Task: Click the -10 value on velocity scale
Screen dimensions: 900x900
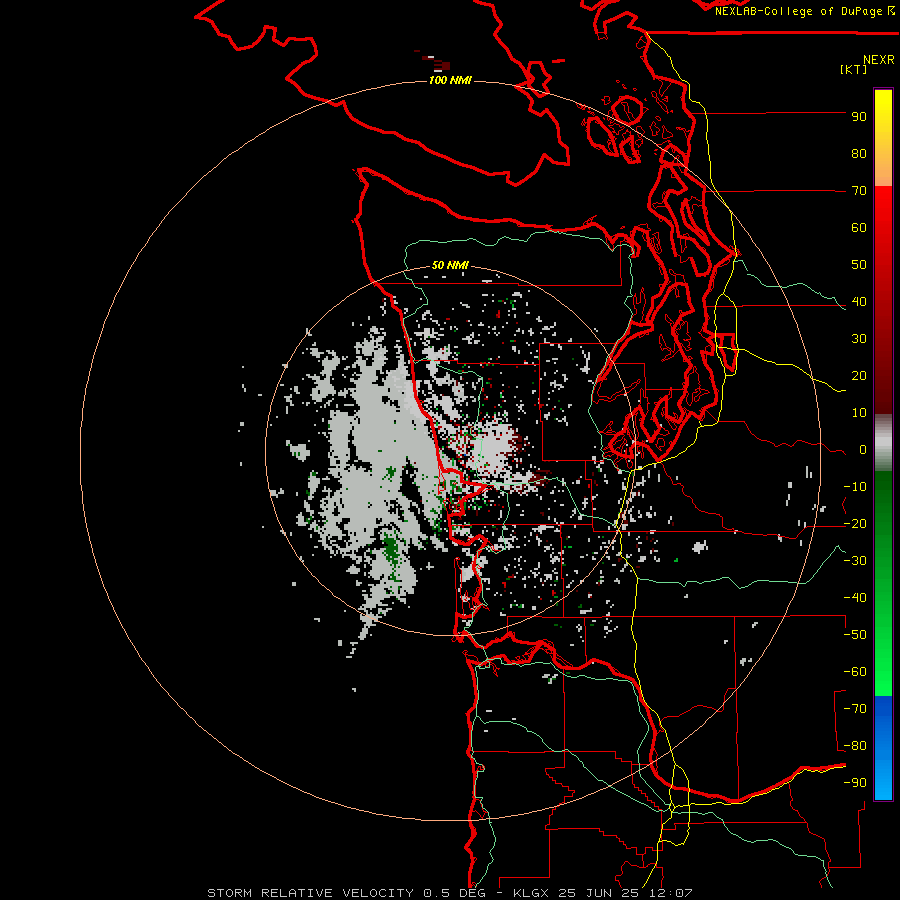Action: 855,487
